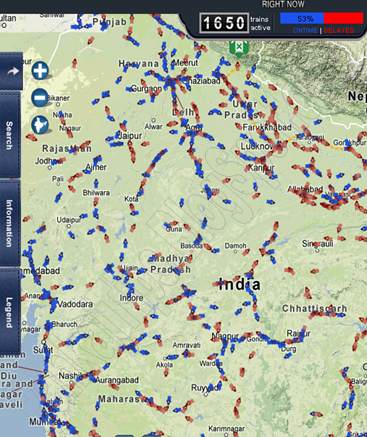Click the Kanpur city label
Screen dimensions: 367x437
(x=261, y=168)
